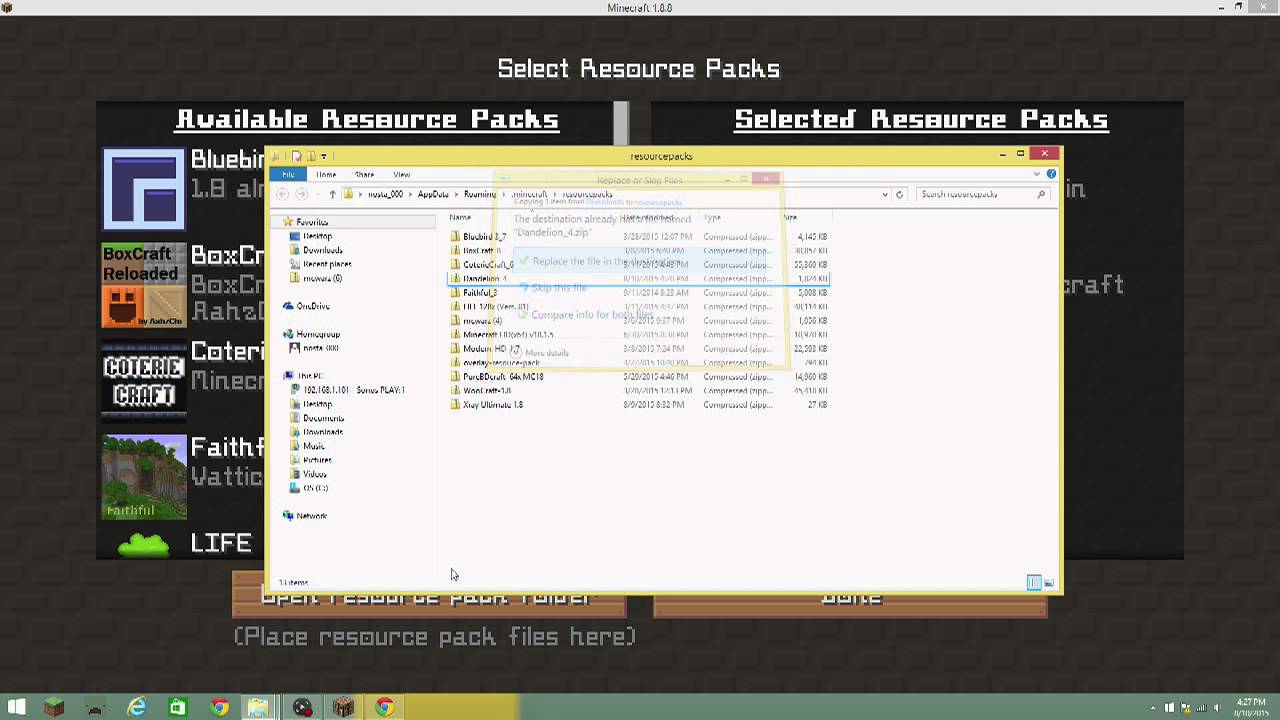Open the Share ribbon tab
This screenshot has height=720, width=1280.
coord(364,174)
